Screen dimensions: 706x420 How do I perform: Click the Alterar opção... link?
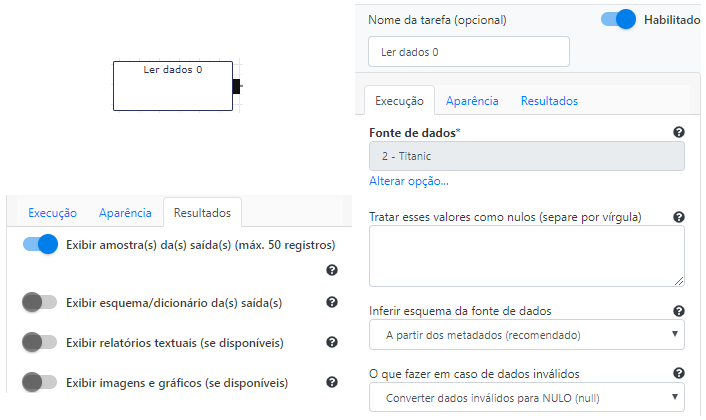pos(409,181)
